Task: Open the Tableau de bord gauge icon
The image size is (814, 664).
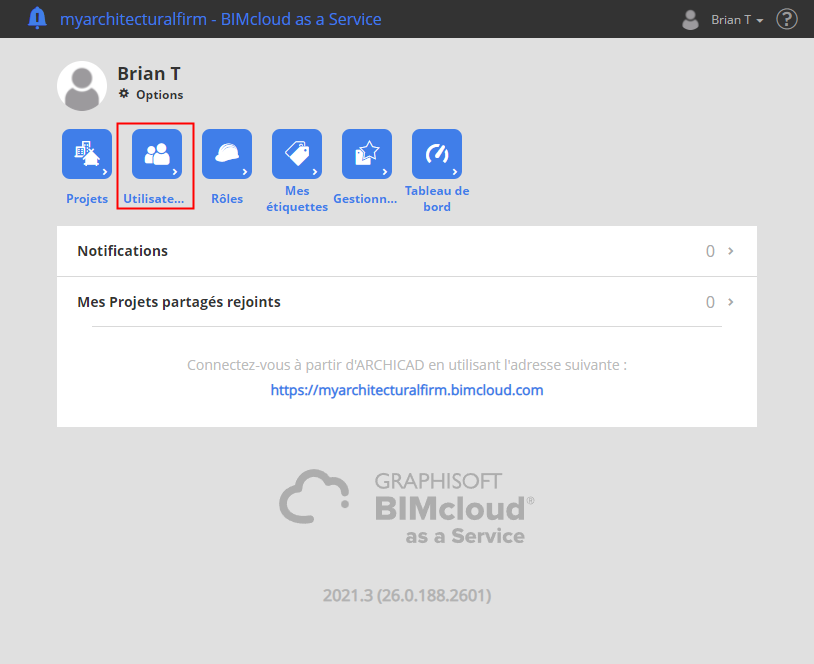Action: pos(437,154)
